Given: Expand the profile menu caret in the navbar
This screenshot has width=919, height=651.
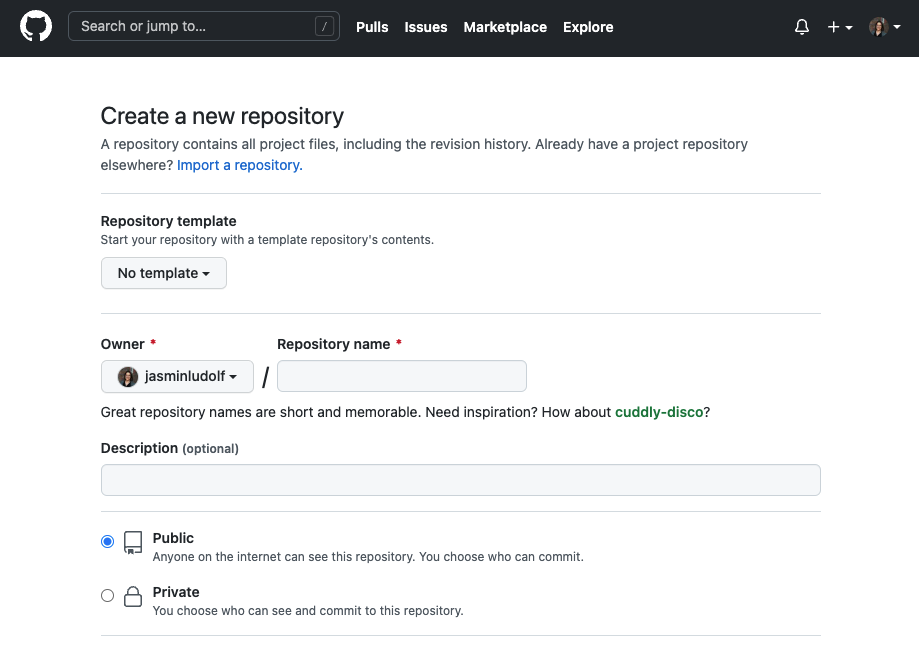Looking at the screenshot, I should coord(897,27).
